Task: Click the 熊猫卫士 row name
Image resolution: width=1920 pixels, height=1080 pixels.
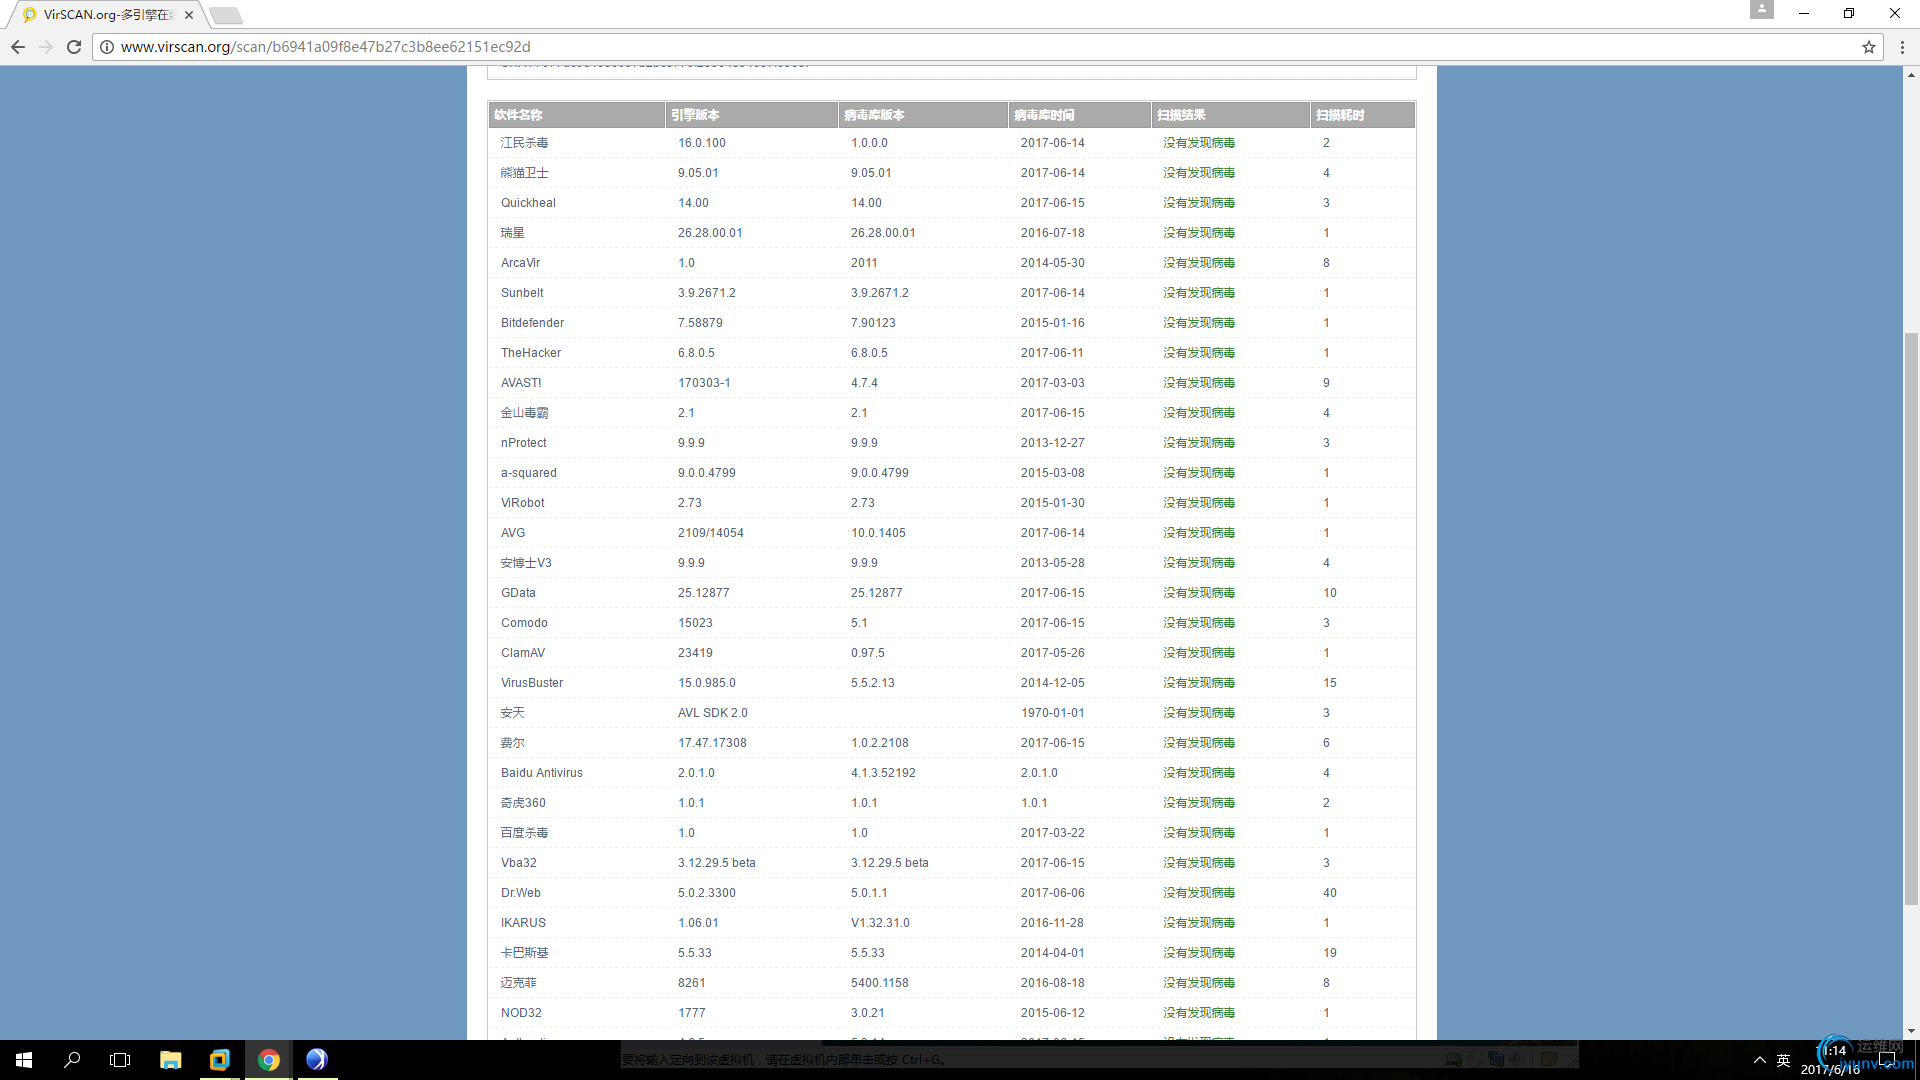Action: 524,173
